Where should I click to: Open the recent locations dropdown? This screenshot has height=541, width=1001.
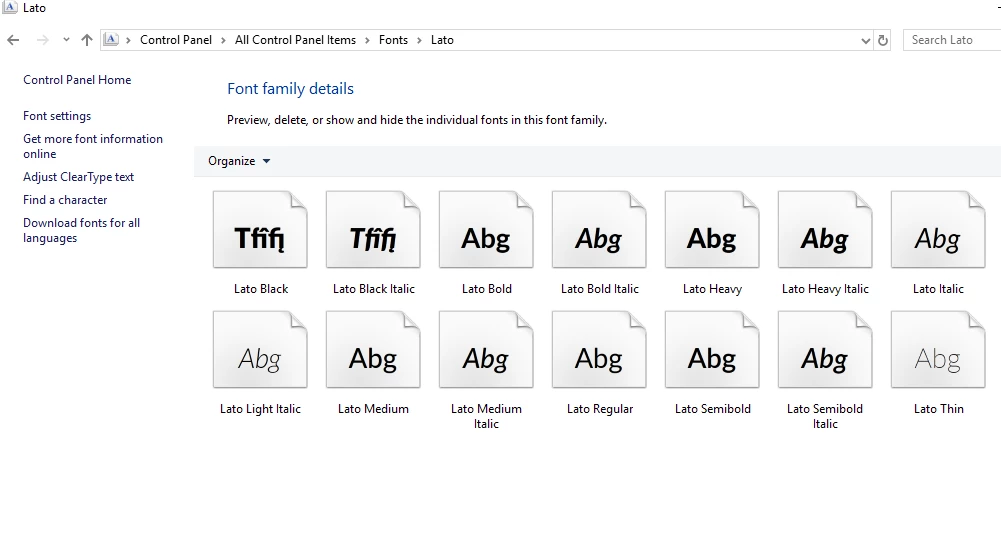(x=66, y=40)
